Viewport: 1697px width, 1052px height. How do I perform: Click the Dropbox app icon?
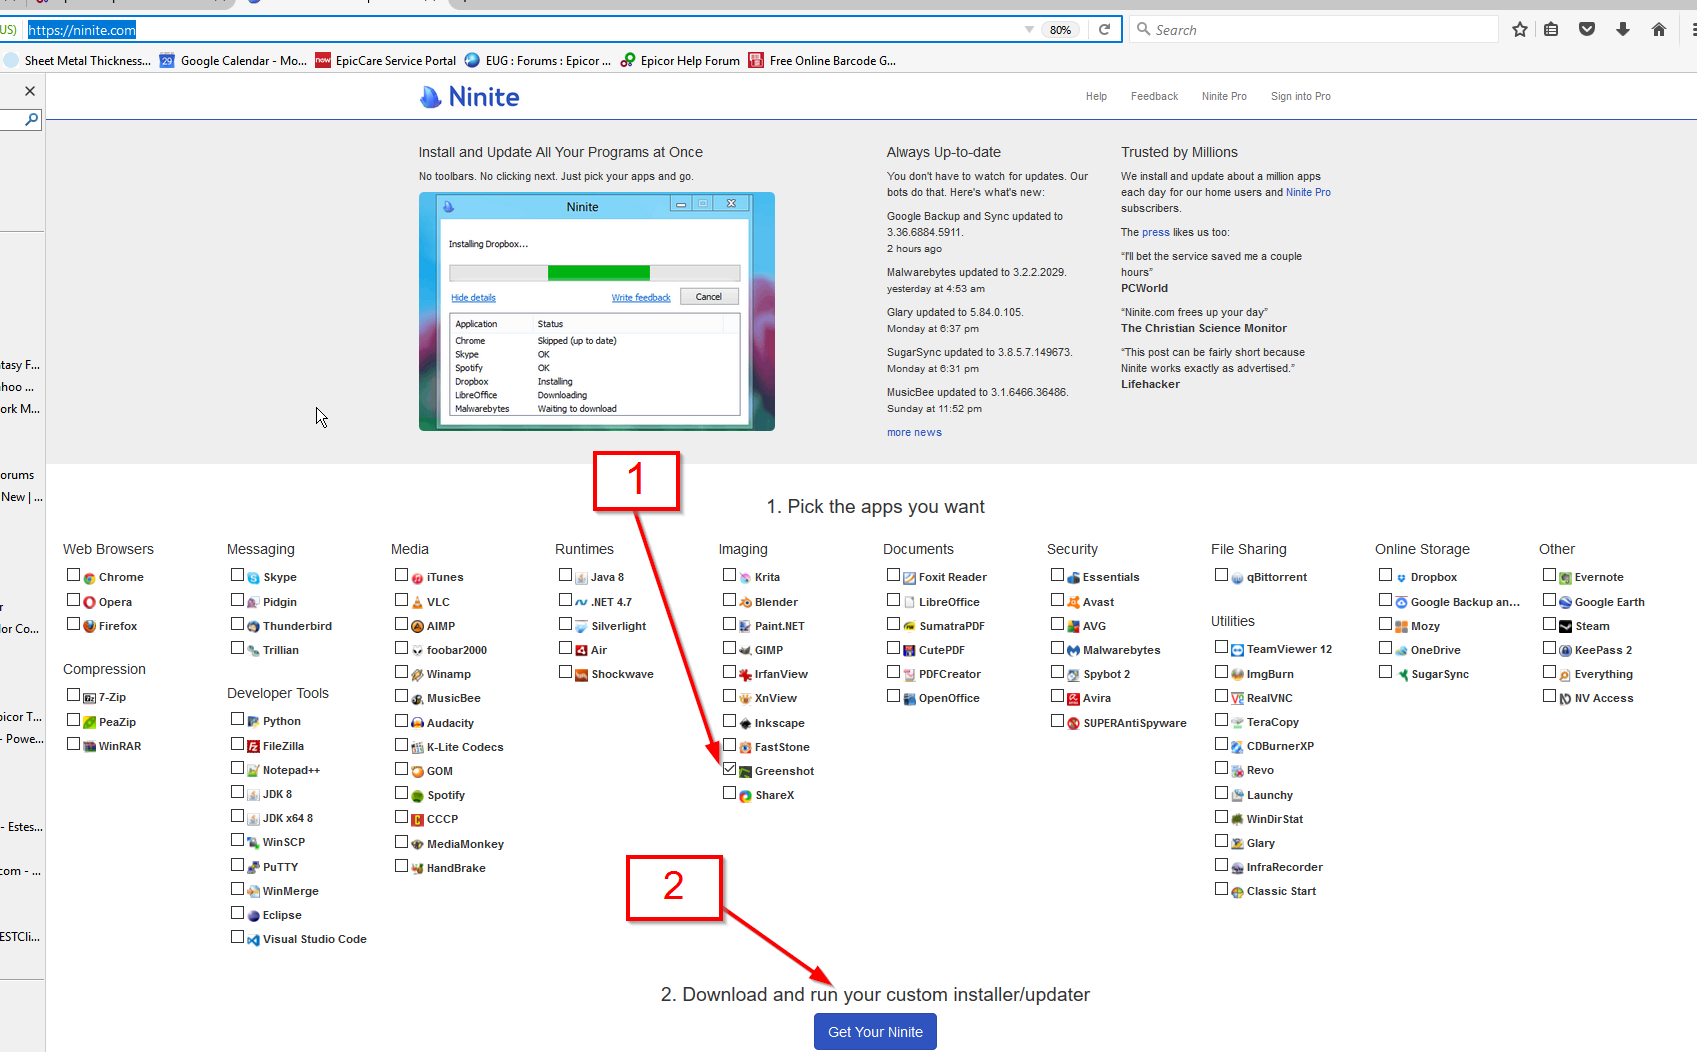click(x=1402, y=578)
